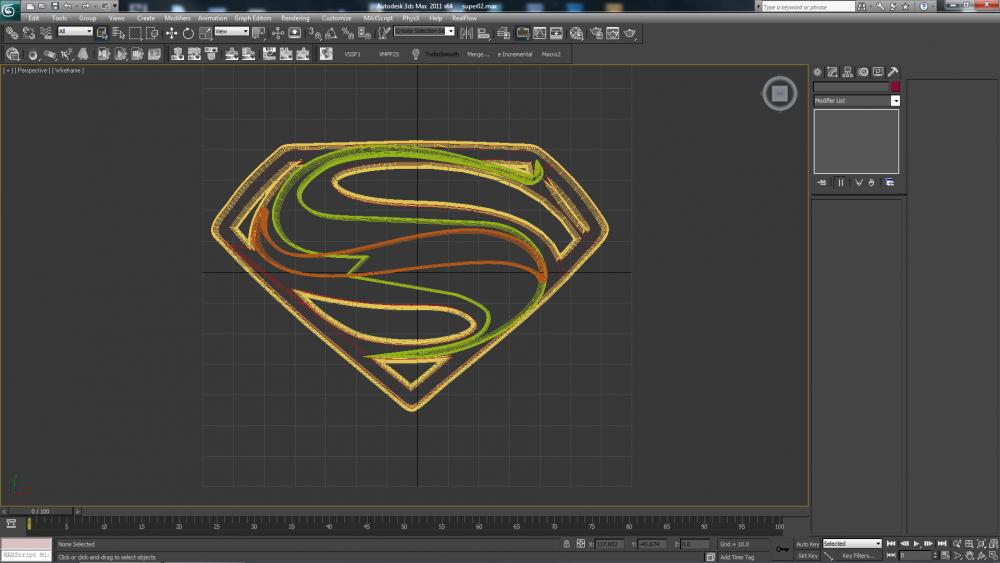
Task: Toggle Spinner Snap
Action: coord(364,33)
